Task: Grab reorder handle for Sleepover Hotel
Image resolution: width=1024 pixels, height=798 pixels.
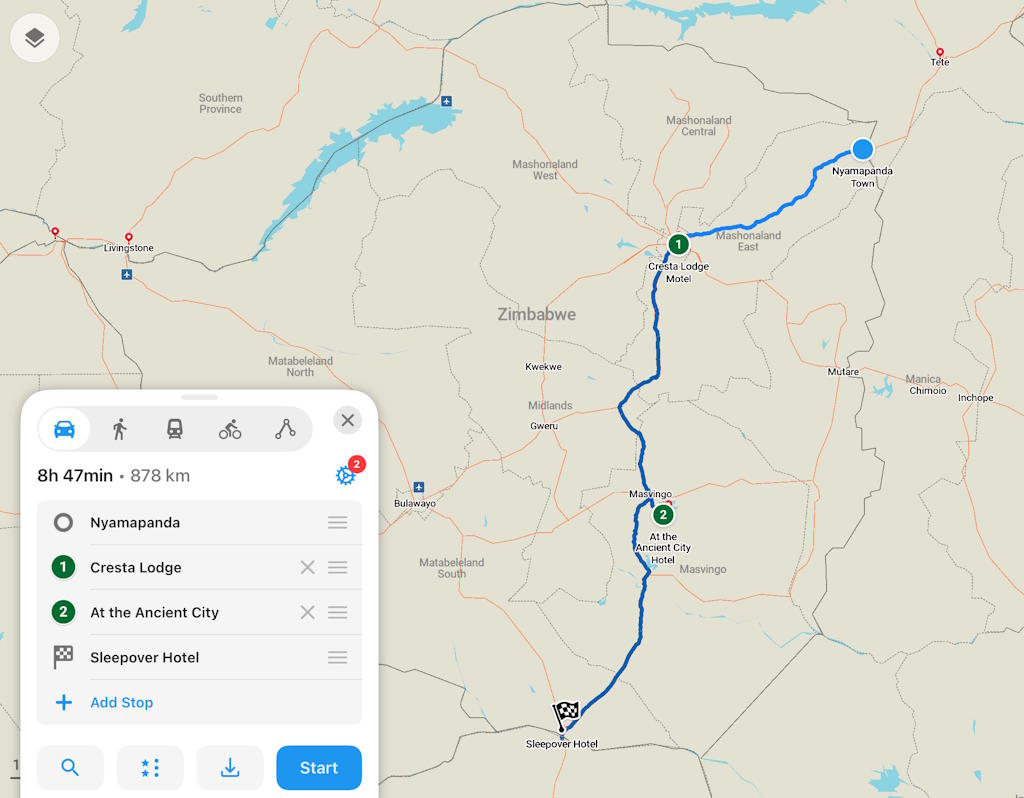Action: tap(338, 658)
